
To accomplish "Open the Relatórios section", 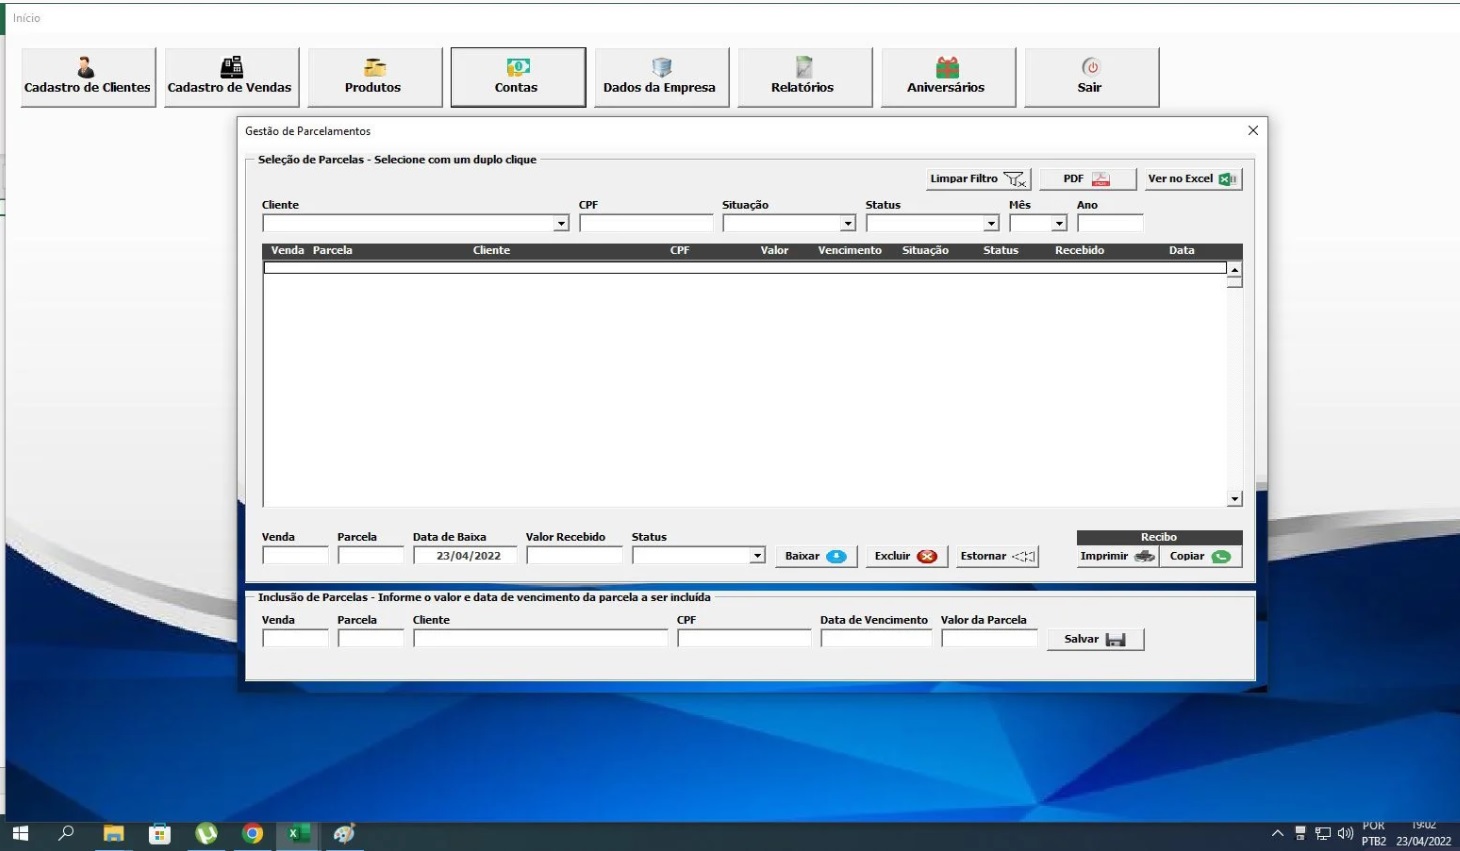I will point(804,77).
